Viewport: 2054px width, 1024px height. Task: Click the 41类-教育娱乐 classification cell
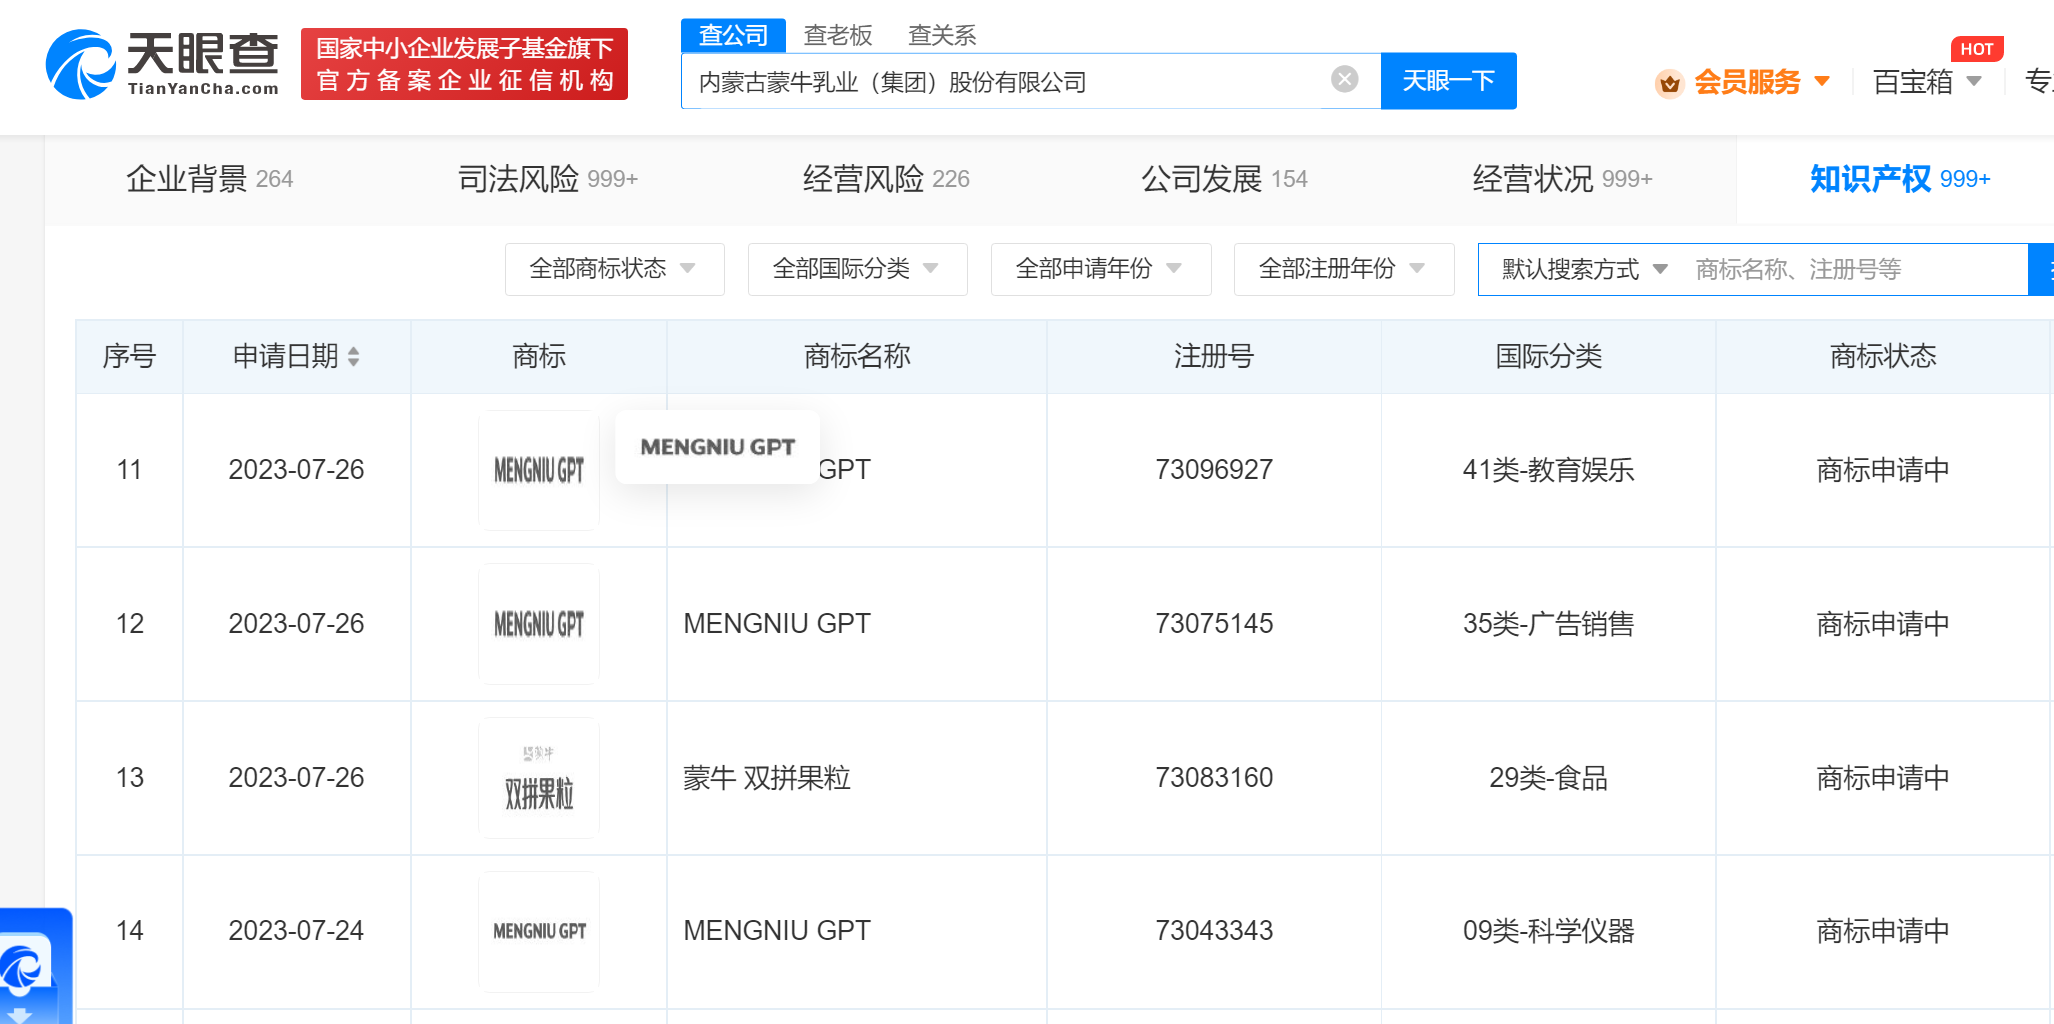pos(1548,470)
